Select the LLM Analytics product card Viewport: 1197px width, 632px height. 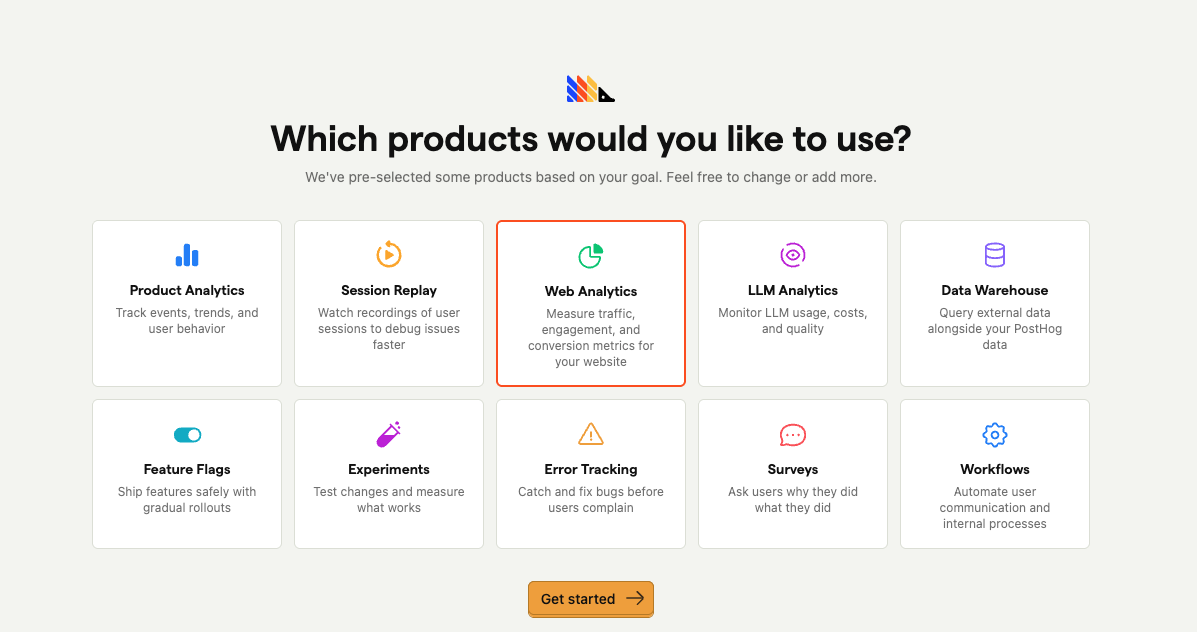(x=793, y=303)
